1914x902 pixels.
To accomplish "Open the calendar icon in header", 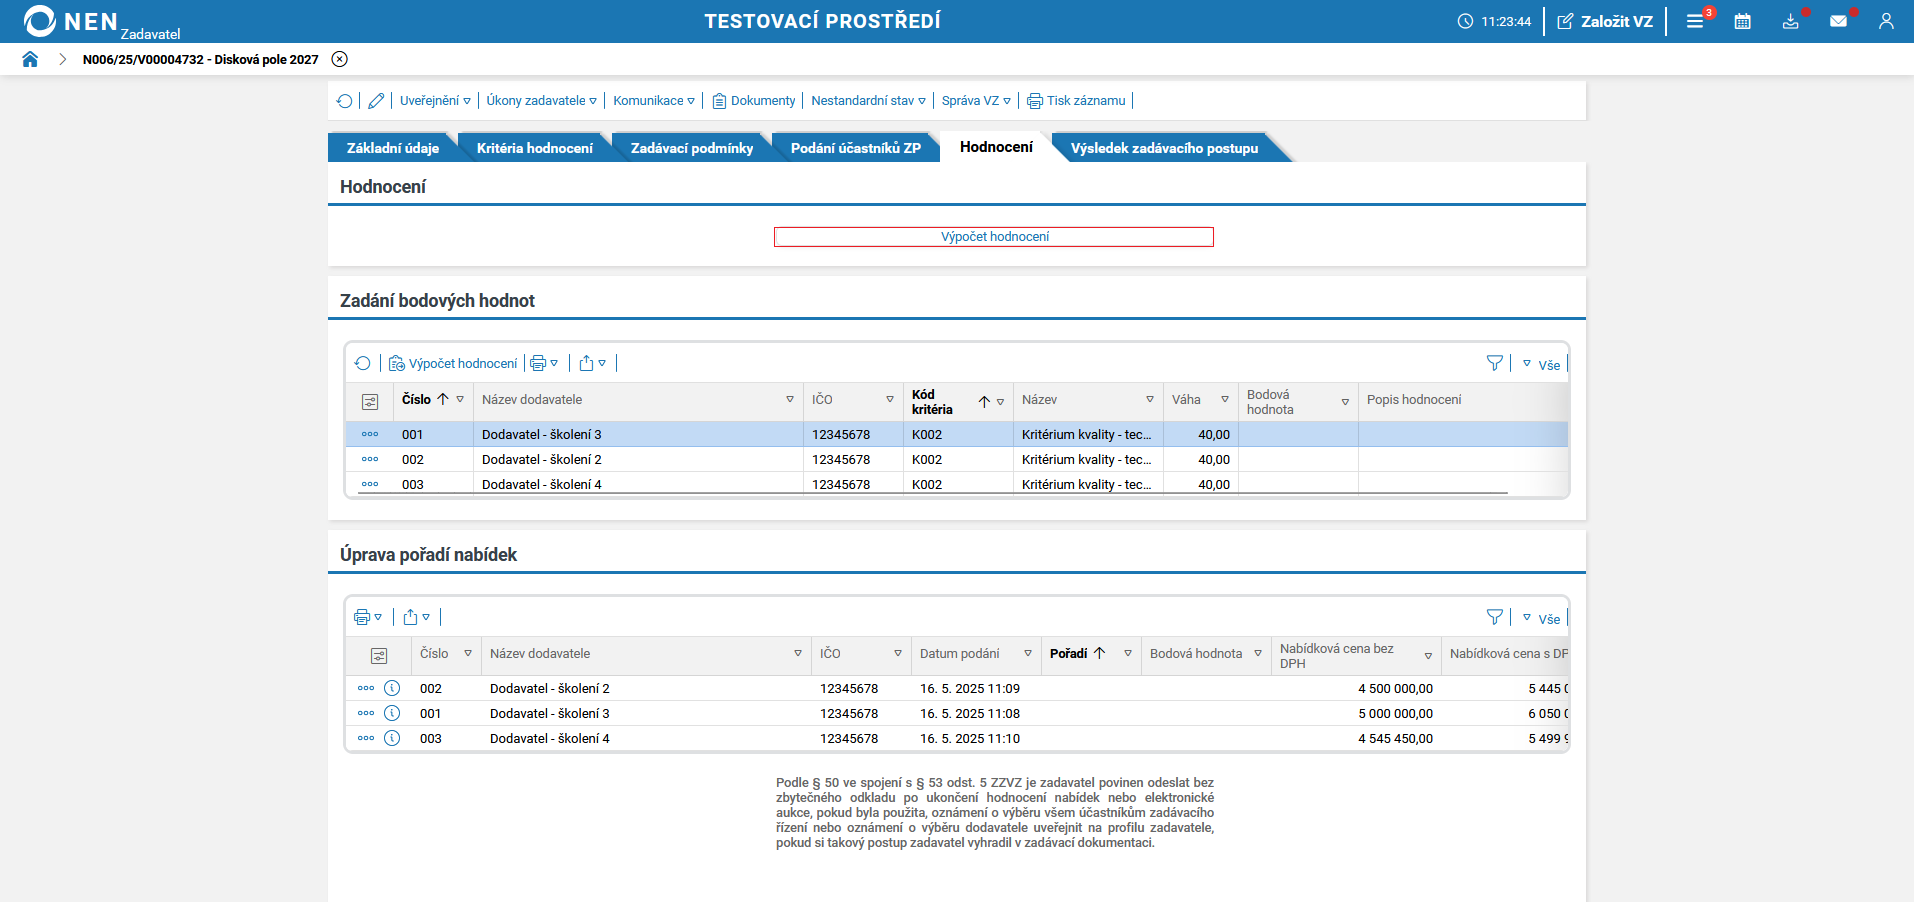I will (1742, 21).
